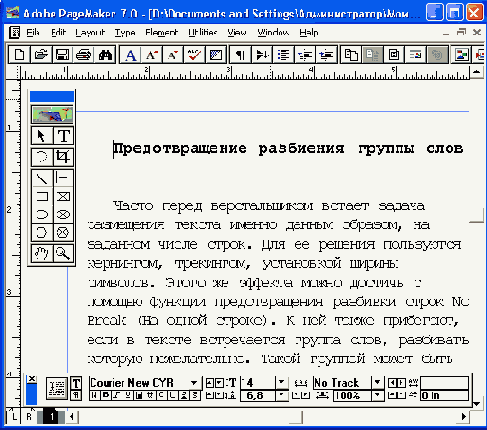Open the Layout menu
487x430 pixels.
[90, 32]
